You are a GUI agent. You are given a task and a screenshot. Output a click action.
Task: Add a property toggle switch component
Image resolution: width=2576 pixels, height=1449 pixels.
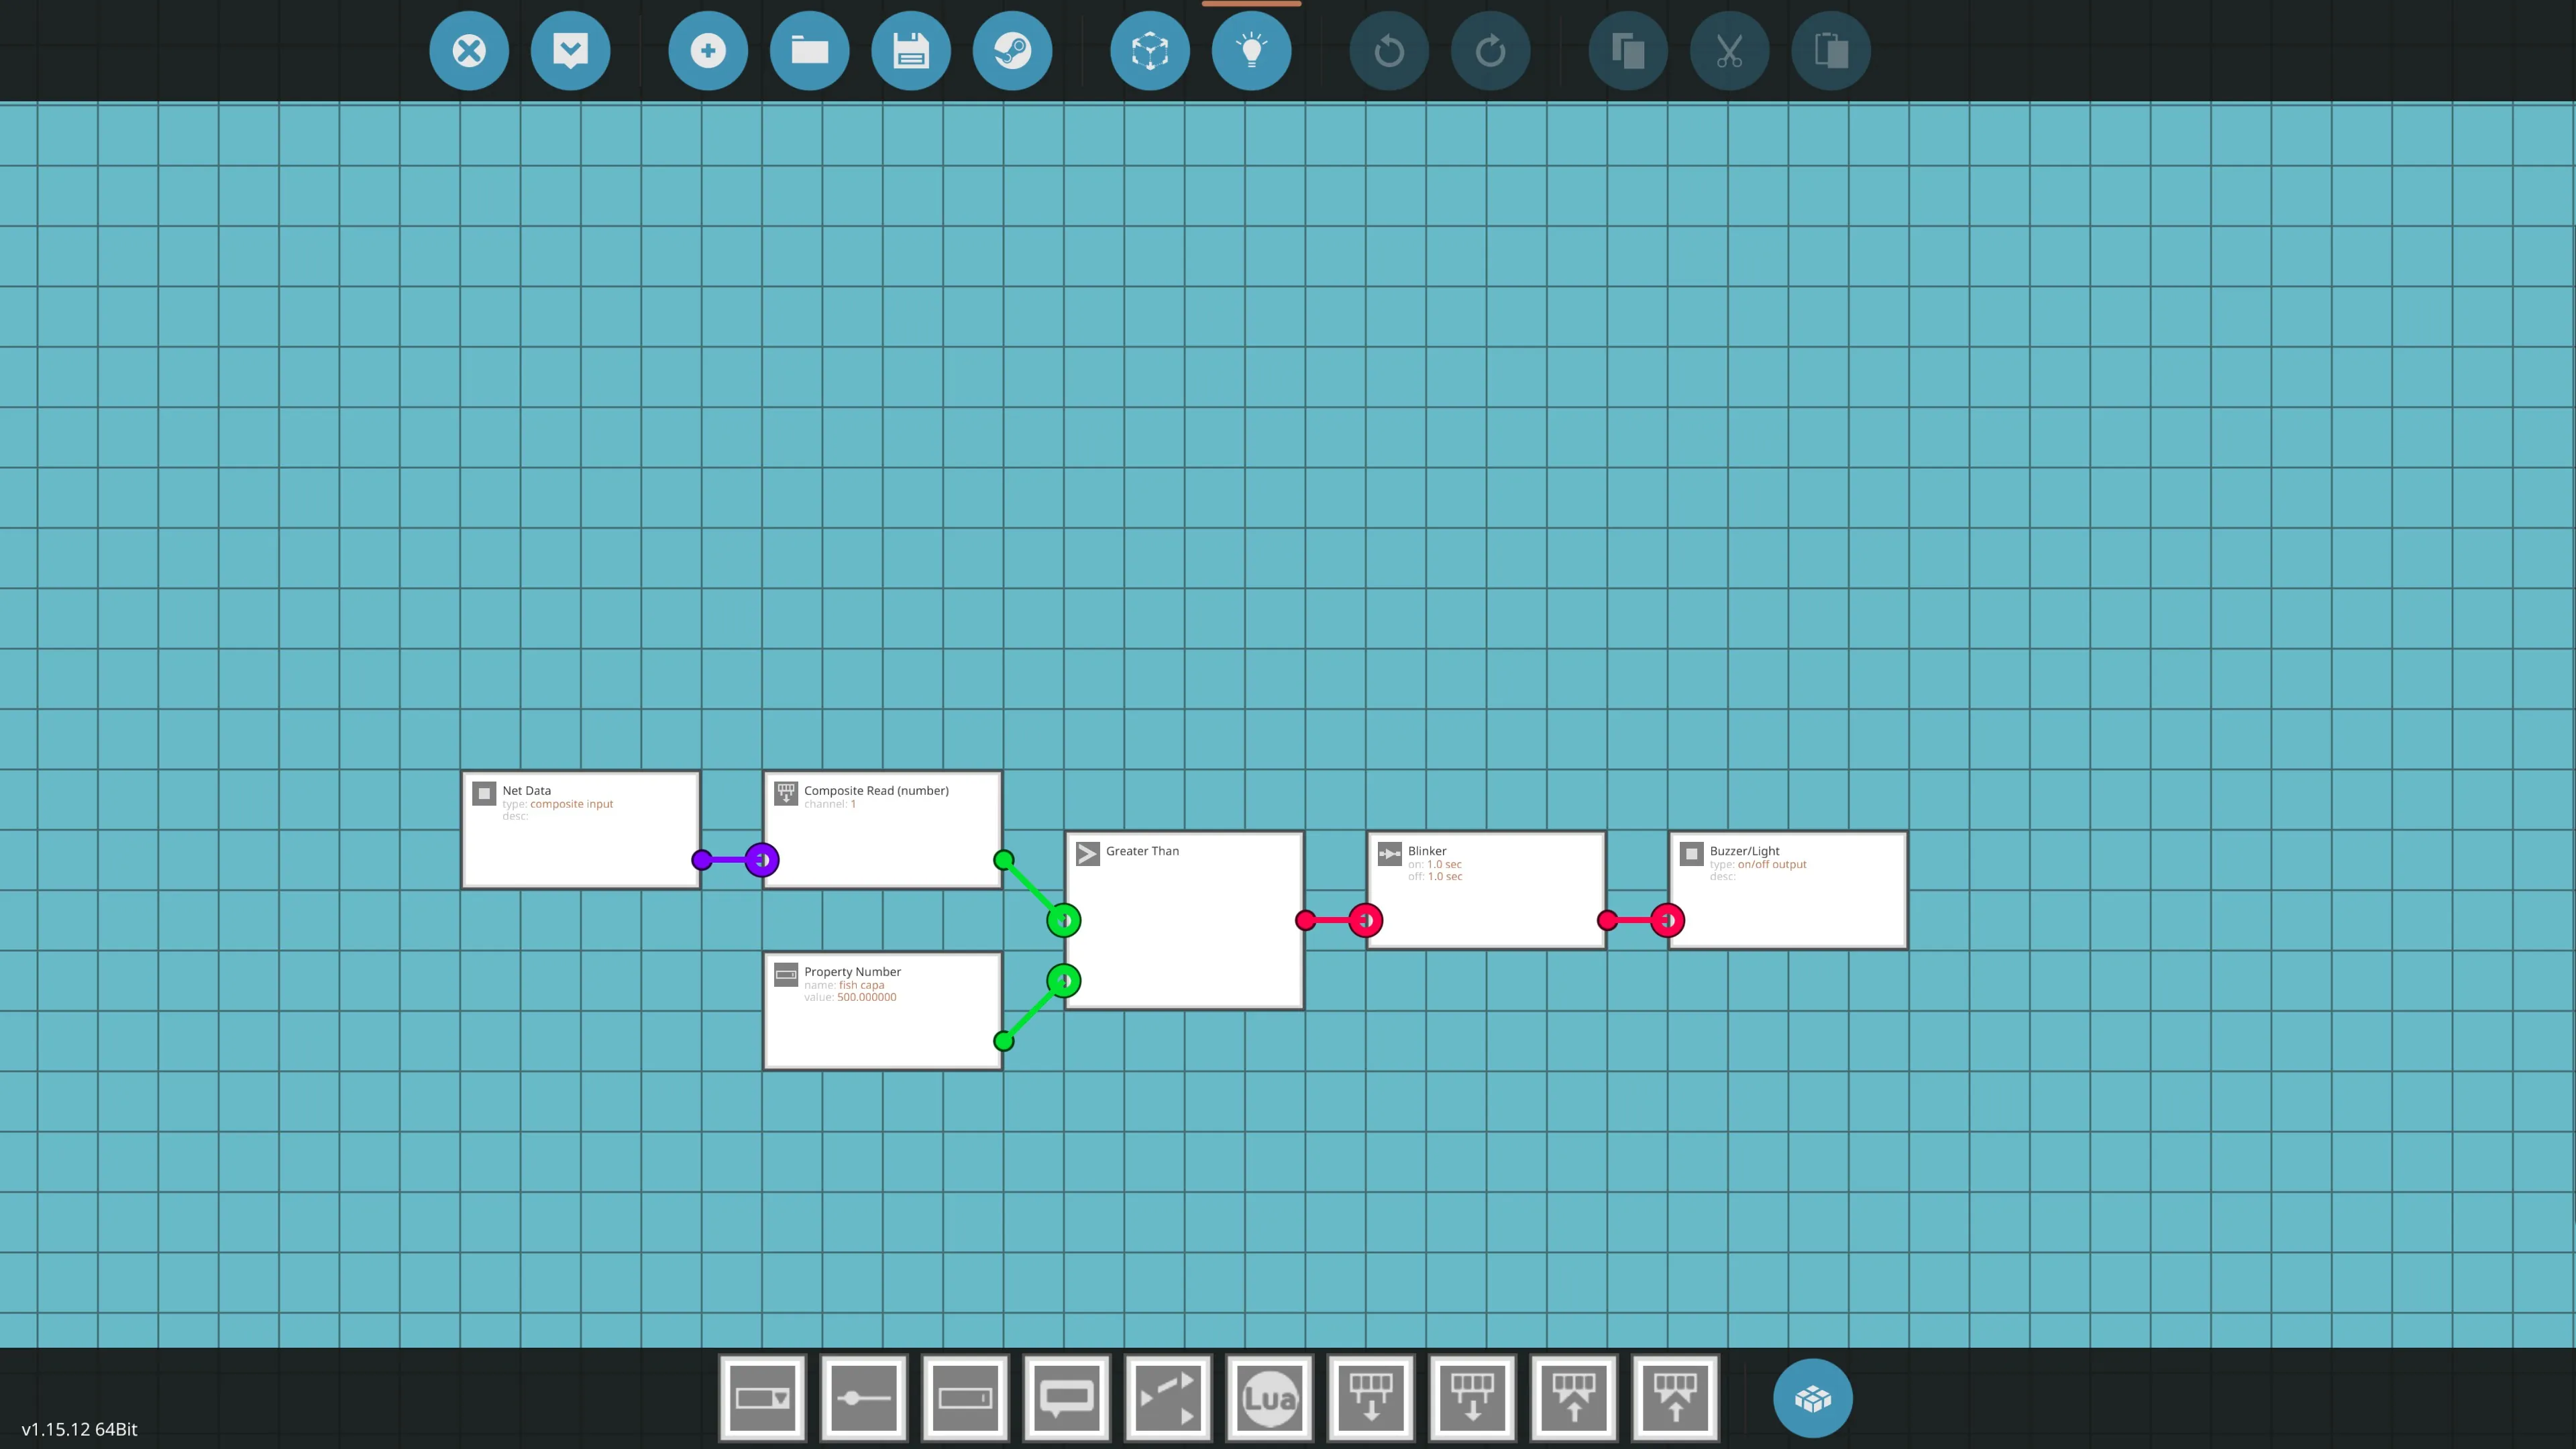point(1168,1397)
